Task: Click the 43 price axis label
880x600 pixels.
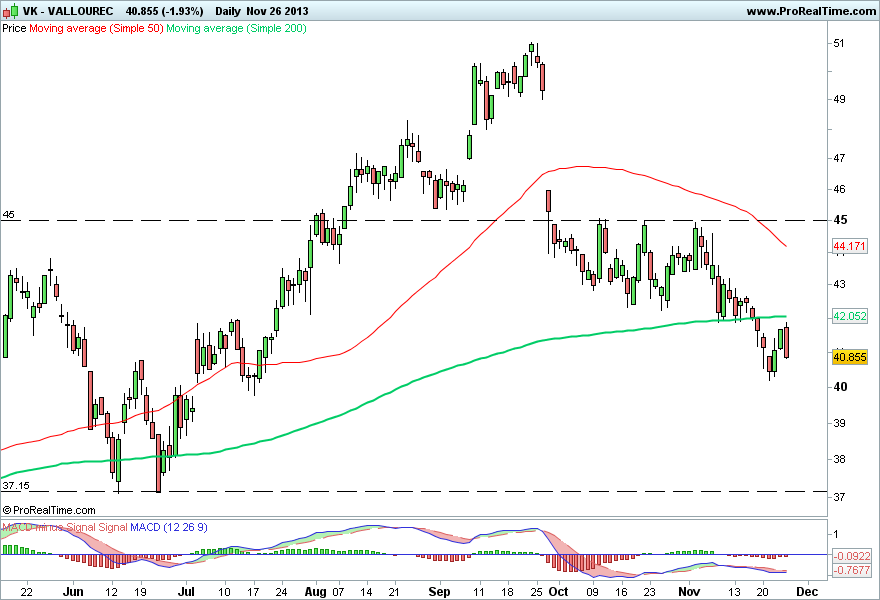Action: tap(839, 285)
